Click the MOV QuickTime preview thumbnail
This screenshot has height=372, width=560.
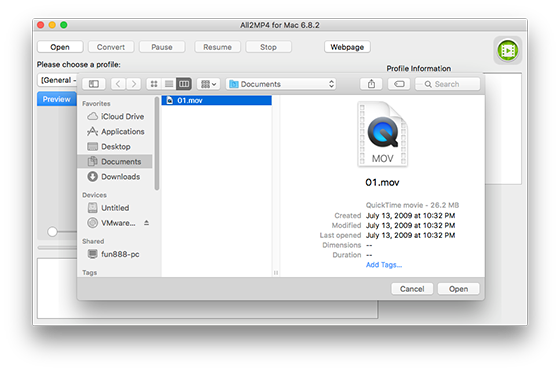point(382,134)
